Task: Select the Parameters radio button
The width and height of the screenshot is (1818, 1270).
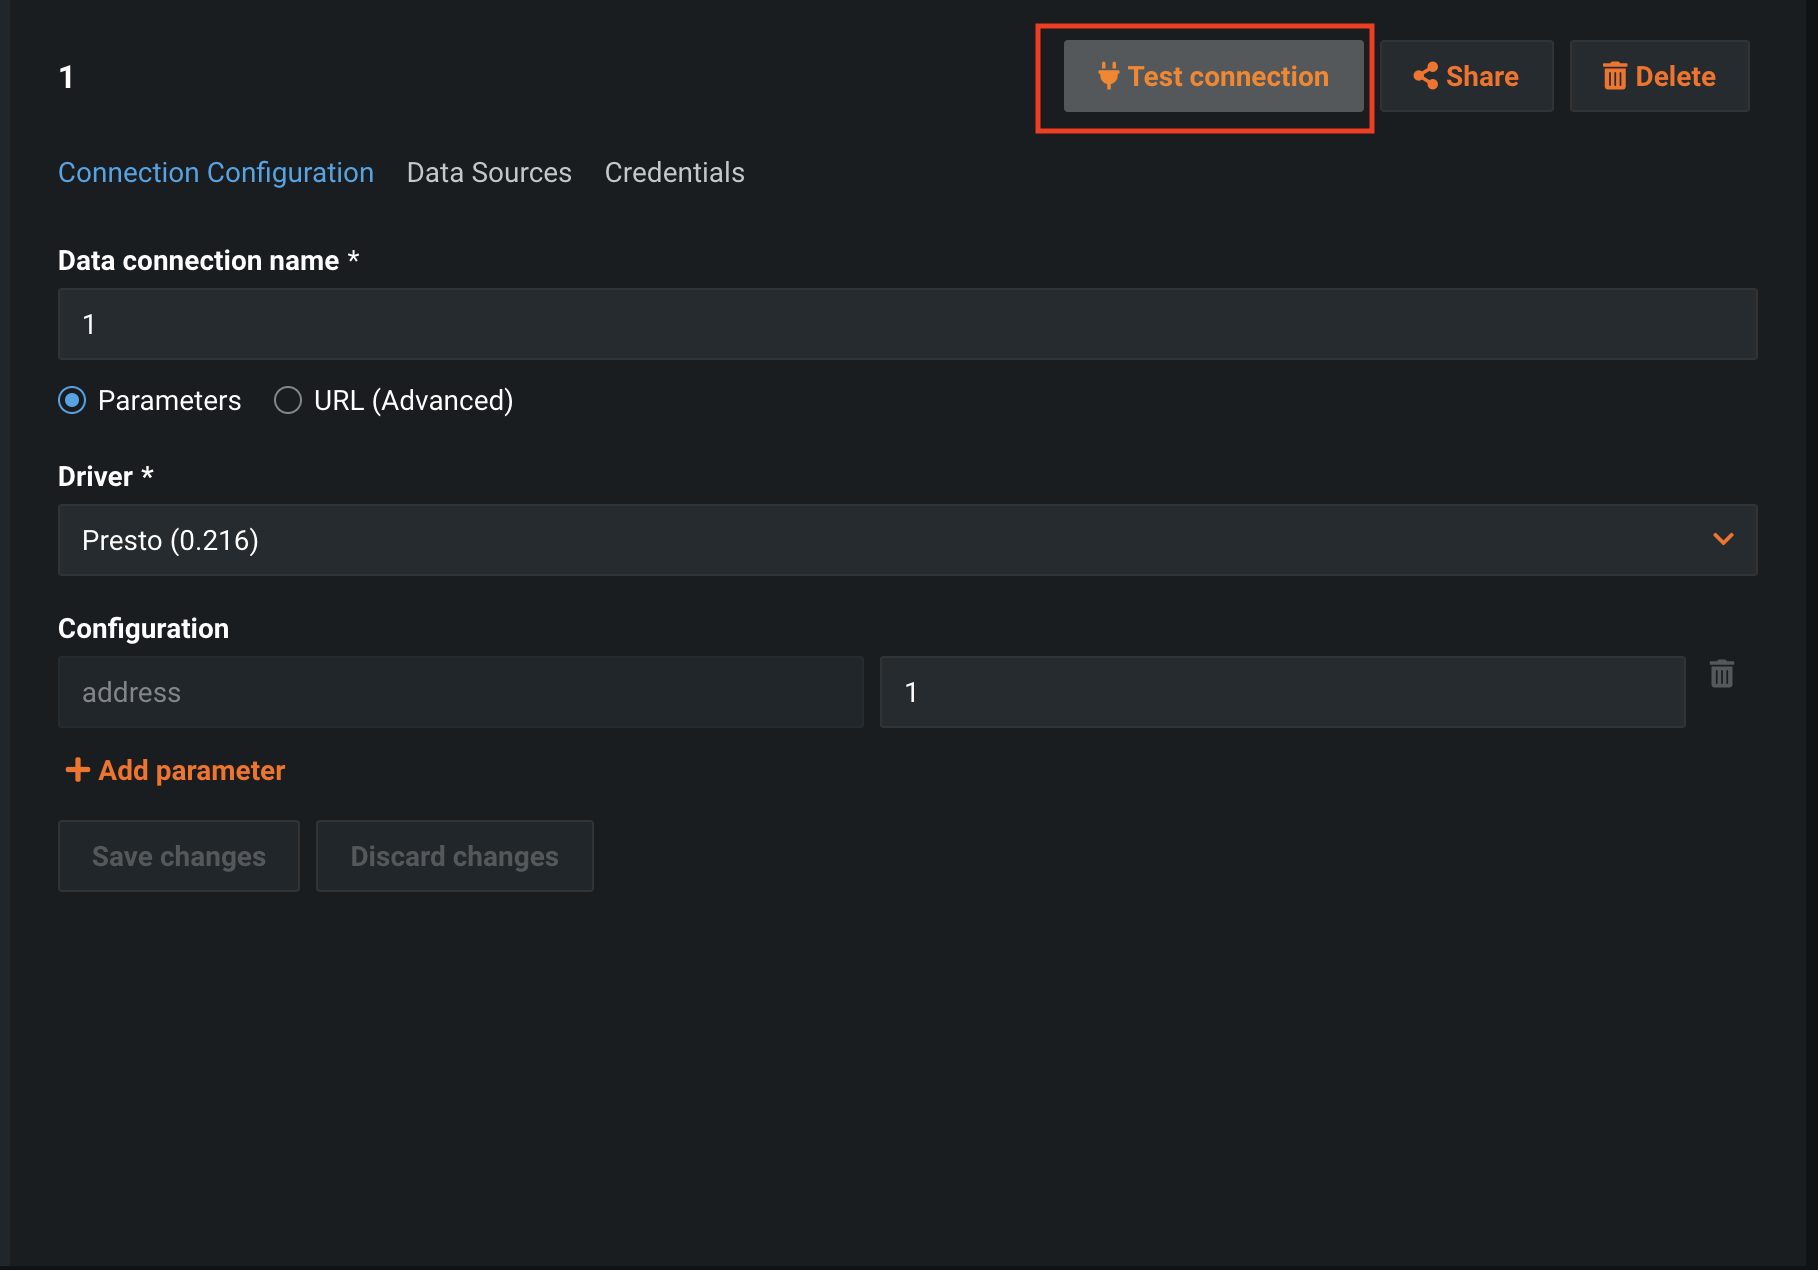Action: (x=72, y=400)
